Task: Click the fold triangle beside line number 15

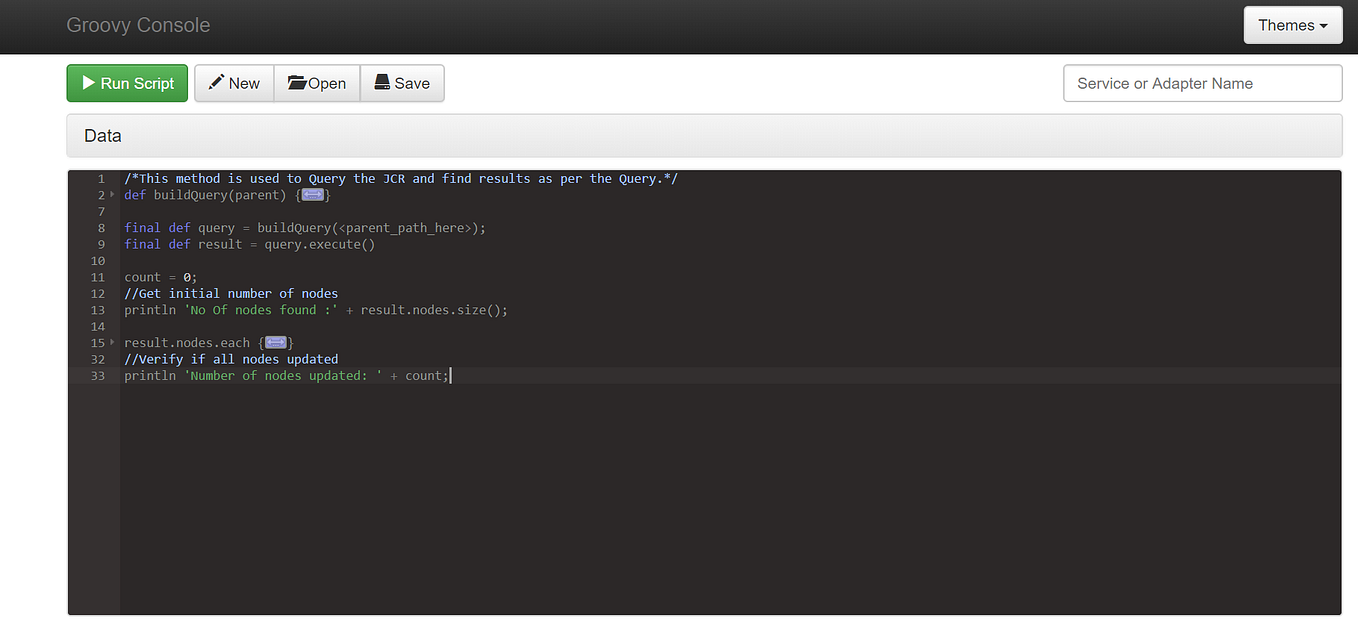Action: (x=110, y=342)
